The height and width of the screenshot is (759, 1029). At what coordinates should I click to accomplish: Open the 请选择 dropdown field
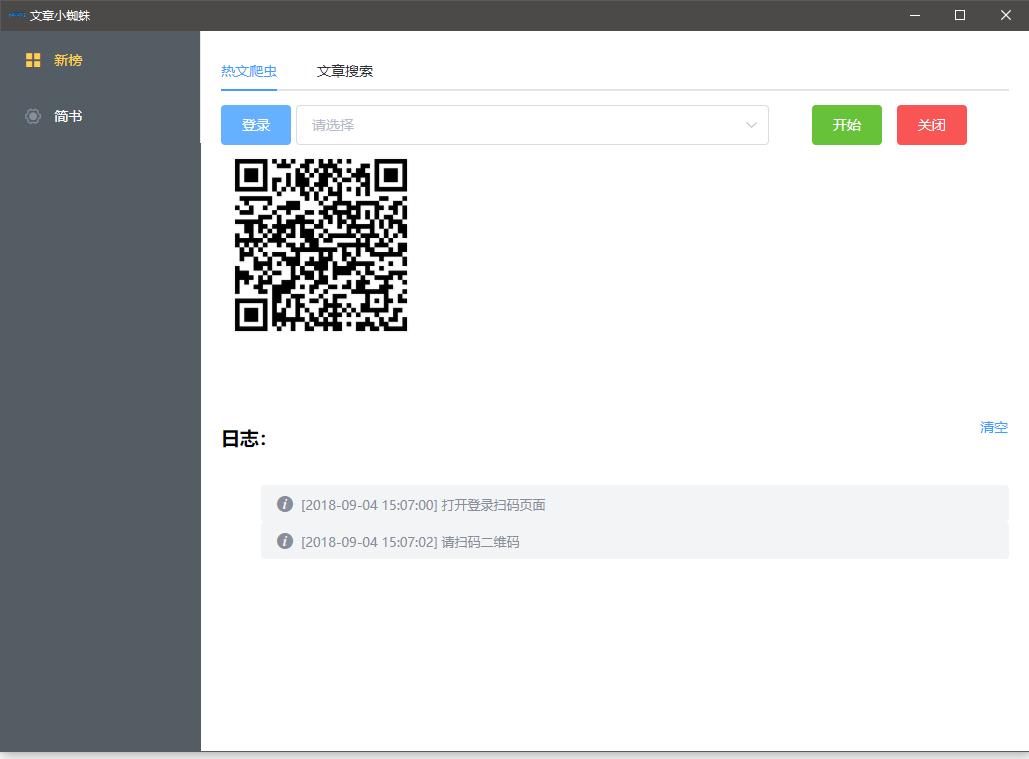[532, 125]
